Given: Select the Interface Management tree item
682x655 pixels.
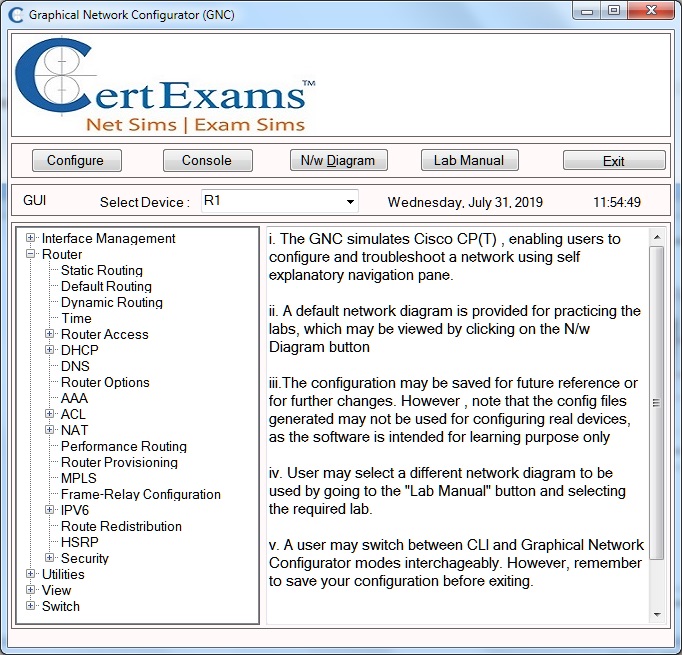Looking at the screenshot, I should (x=108, y=238).
